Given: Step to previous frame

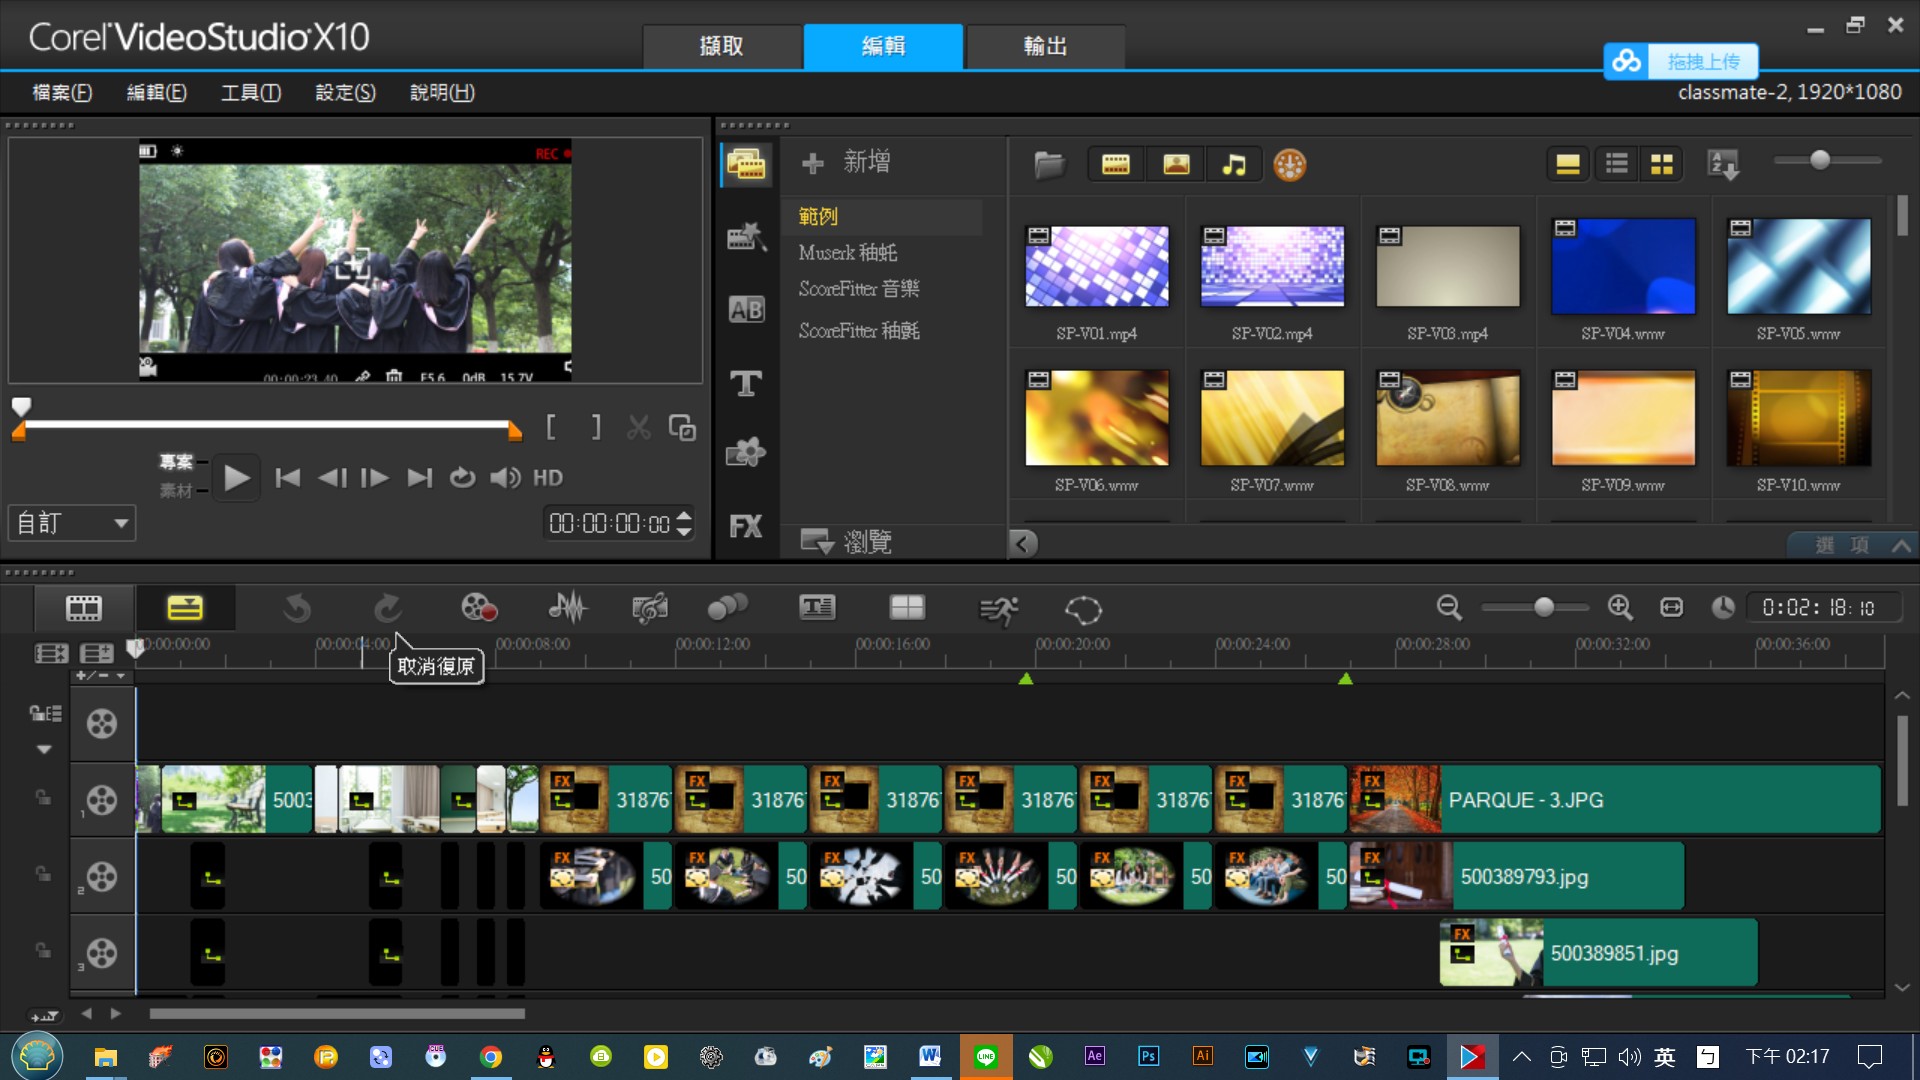Looking at the screenshot, I should tap(332, 478).
